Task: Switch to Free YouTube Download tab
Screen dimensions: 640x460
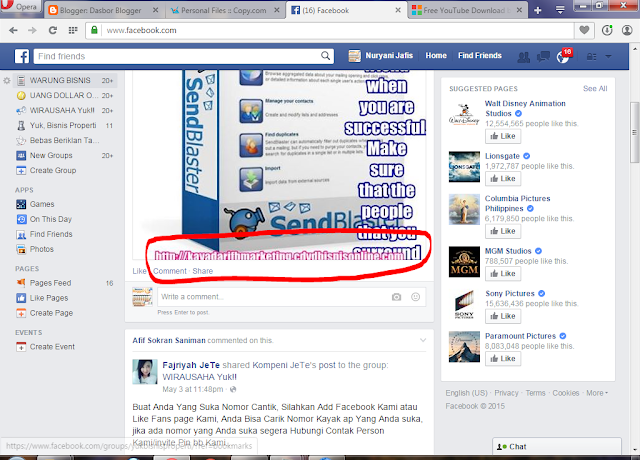Action: pyautogui.click(x=467, y=11)
